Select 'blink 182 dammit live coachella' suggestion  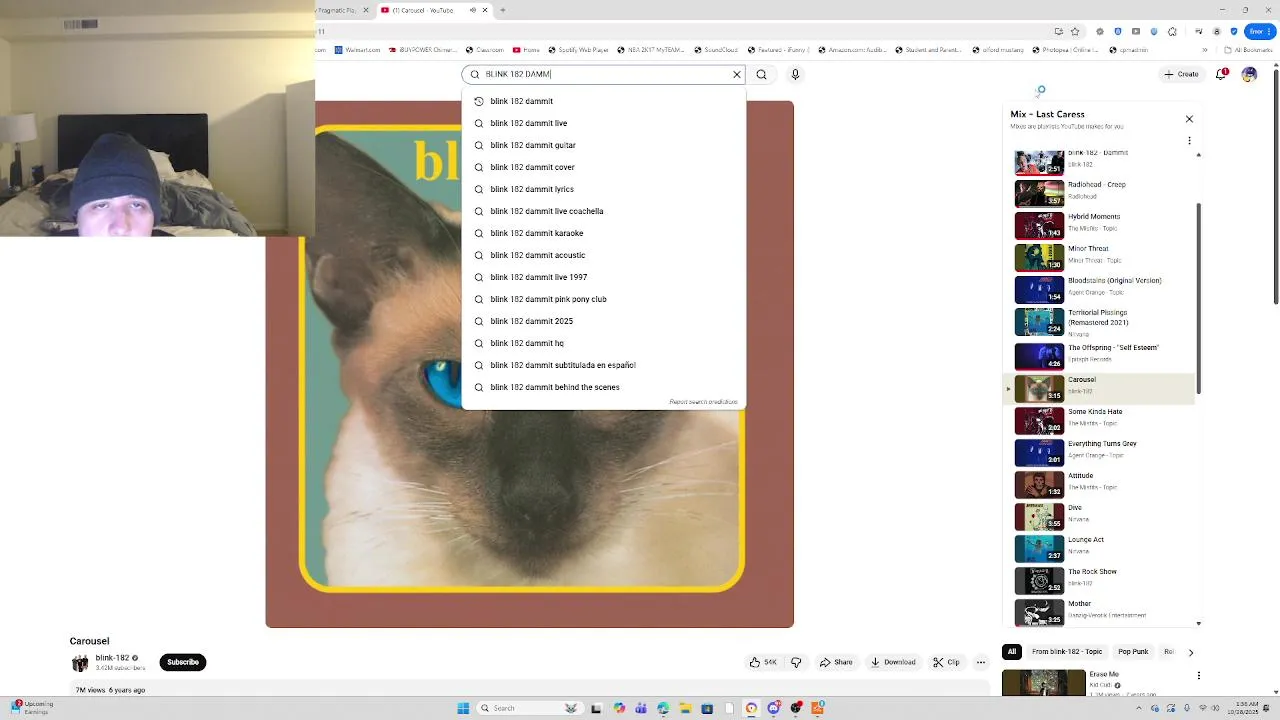pos(604,211)
